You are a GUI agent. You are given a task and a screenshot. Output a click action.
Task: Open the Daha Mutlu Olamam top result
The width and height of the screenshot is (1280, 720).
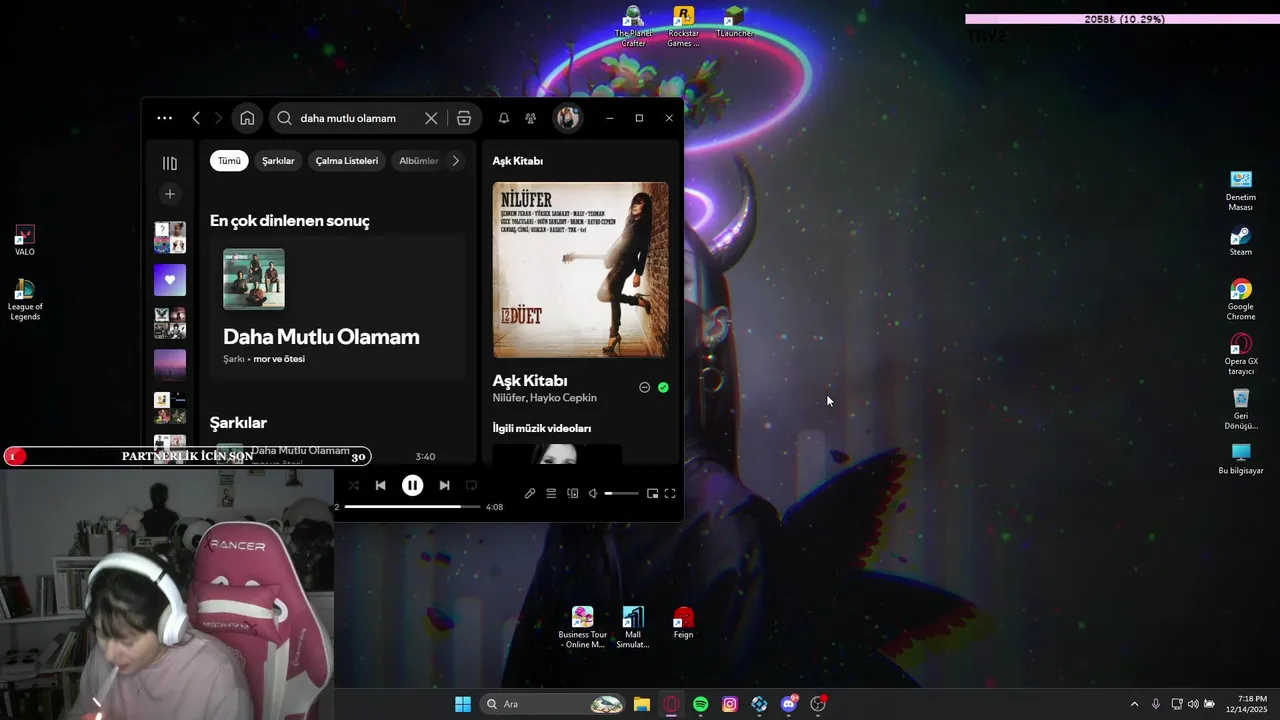(338, 307)
